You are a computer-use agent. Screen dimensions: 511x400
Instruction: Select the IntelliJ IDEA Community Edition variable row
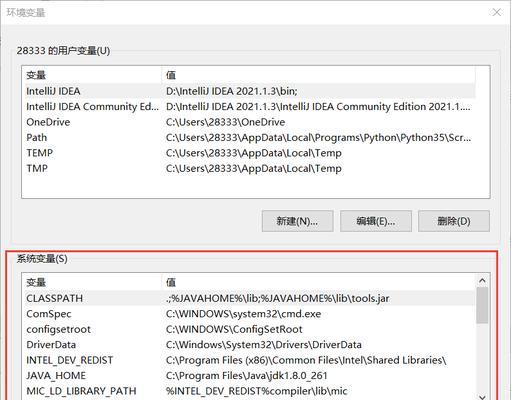click(249, 107)
